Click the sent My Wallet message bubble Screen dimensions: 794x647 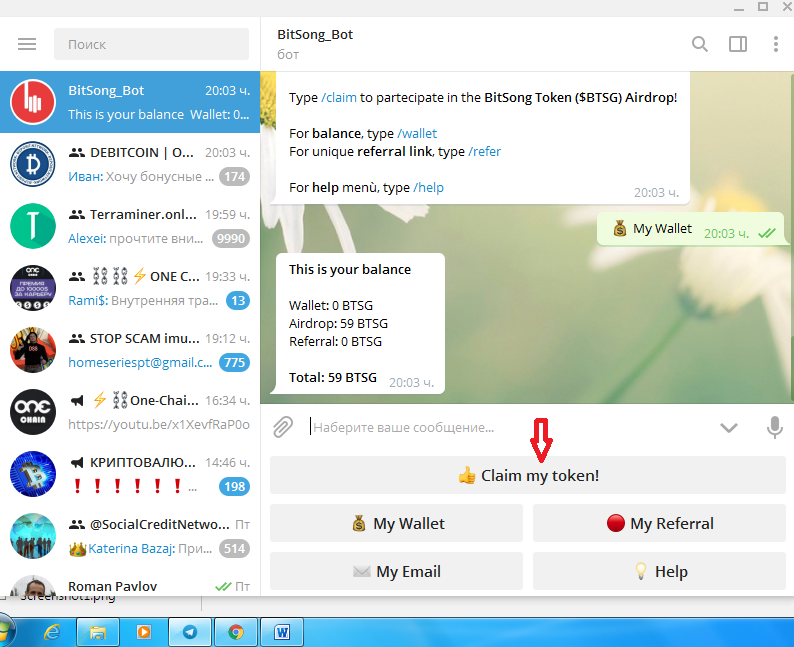[691, 229]
